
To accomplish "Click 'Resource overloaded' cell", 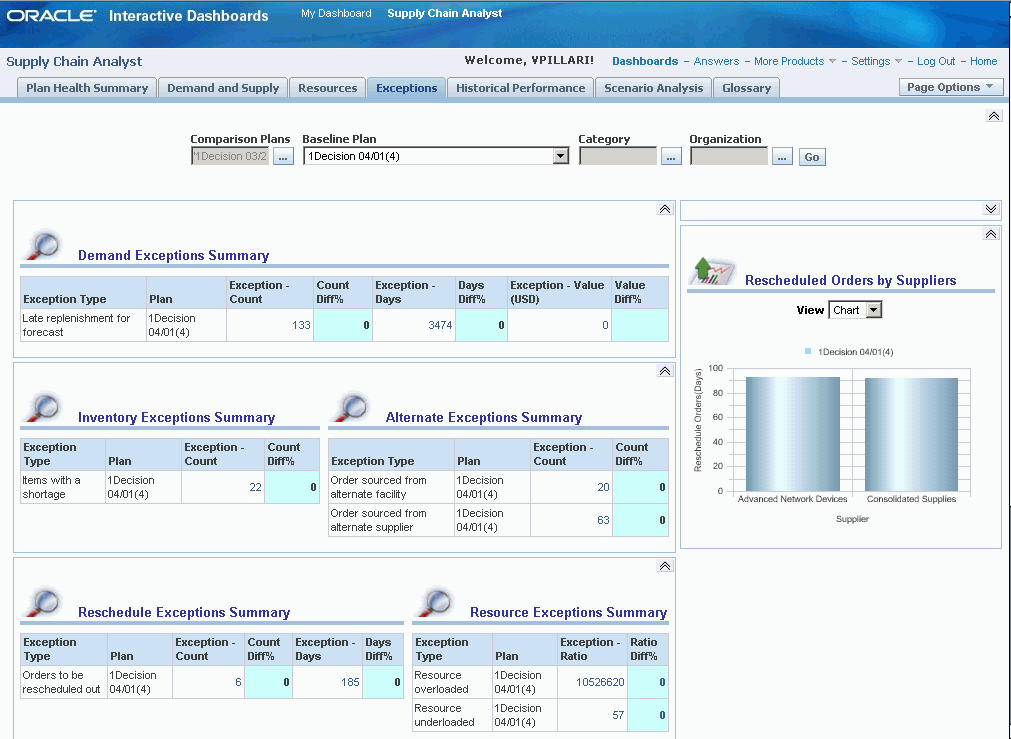I will point(452,682).
